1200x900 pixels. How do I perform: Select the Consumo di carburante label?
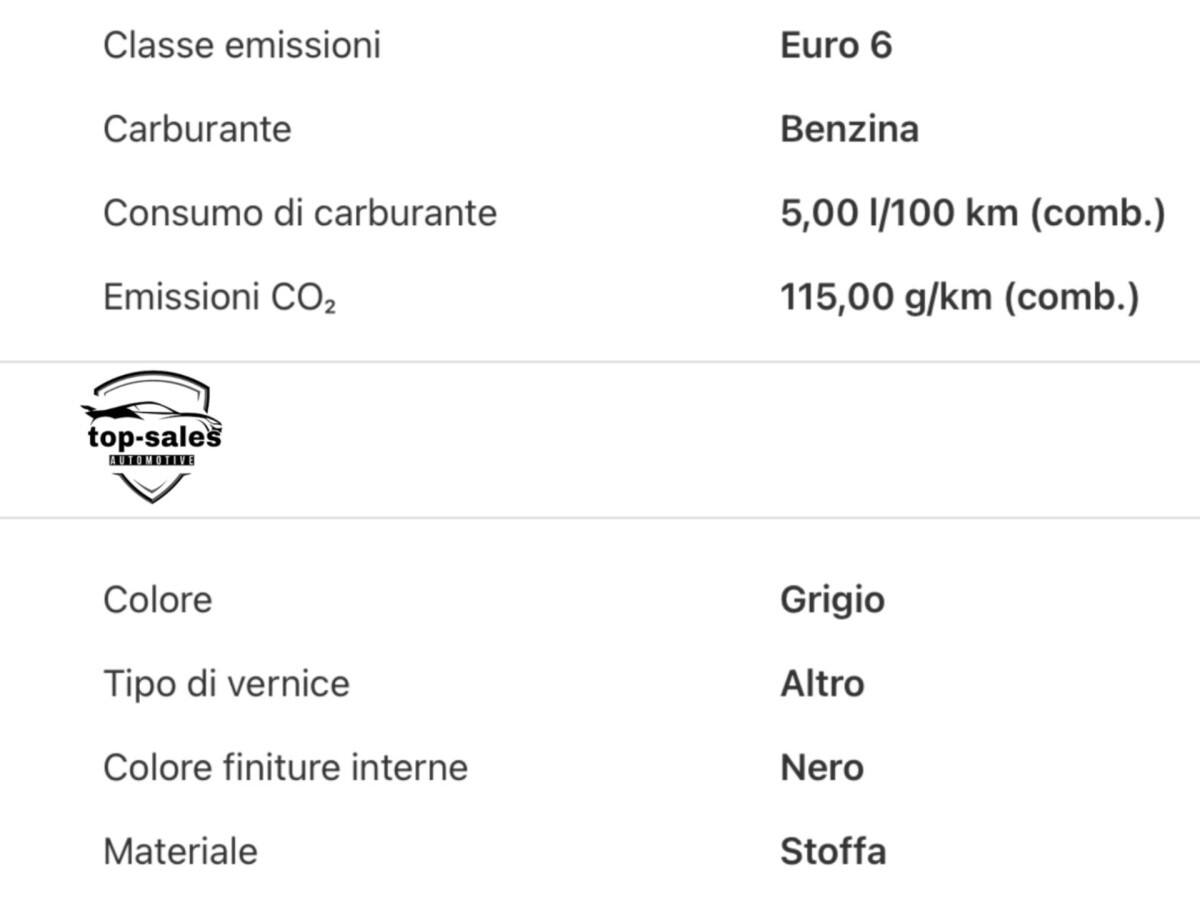click(x=300, y=213)
